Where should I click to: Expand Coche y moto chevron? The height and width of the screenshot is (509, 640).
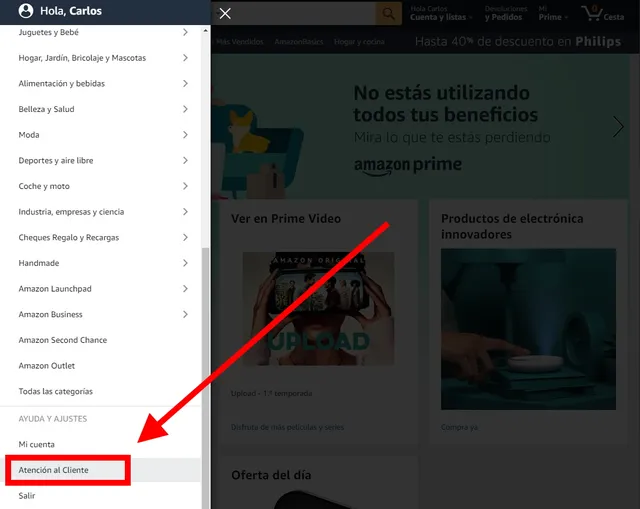pos(185,186)
